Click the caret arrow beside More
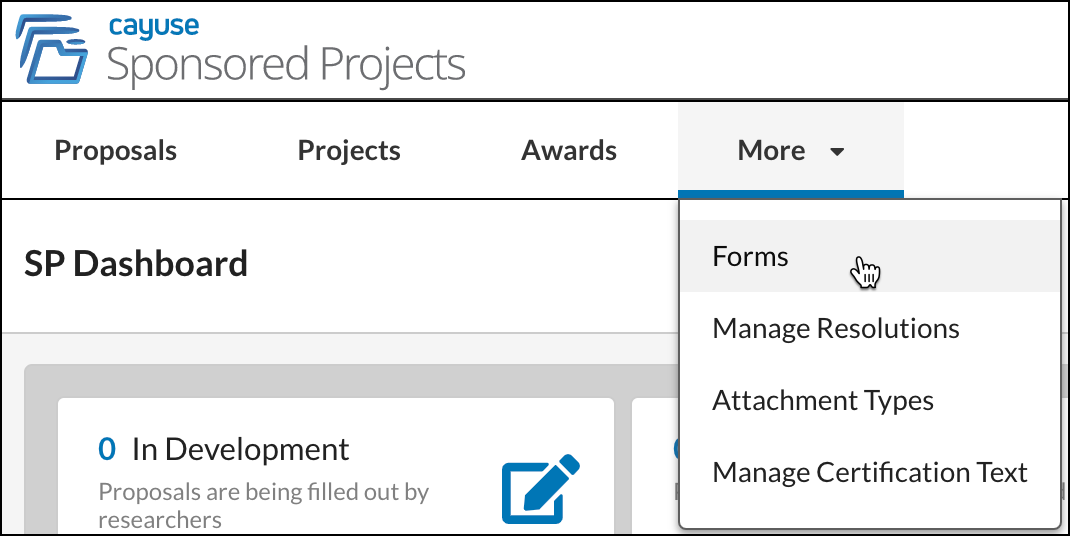The image size is (1070, 536). click(837, 152)
